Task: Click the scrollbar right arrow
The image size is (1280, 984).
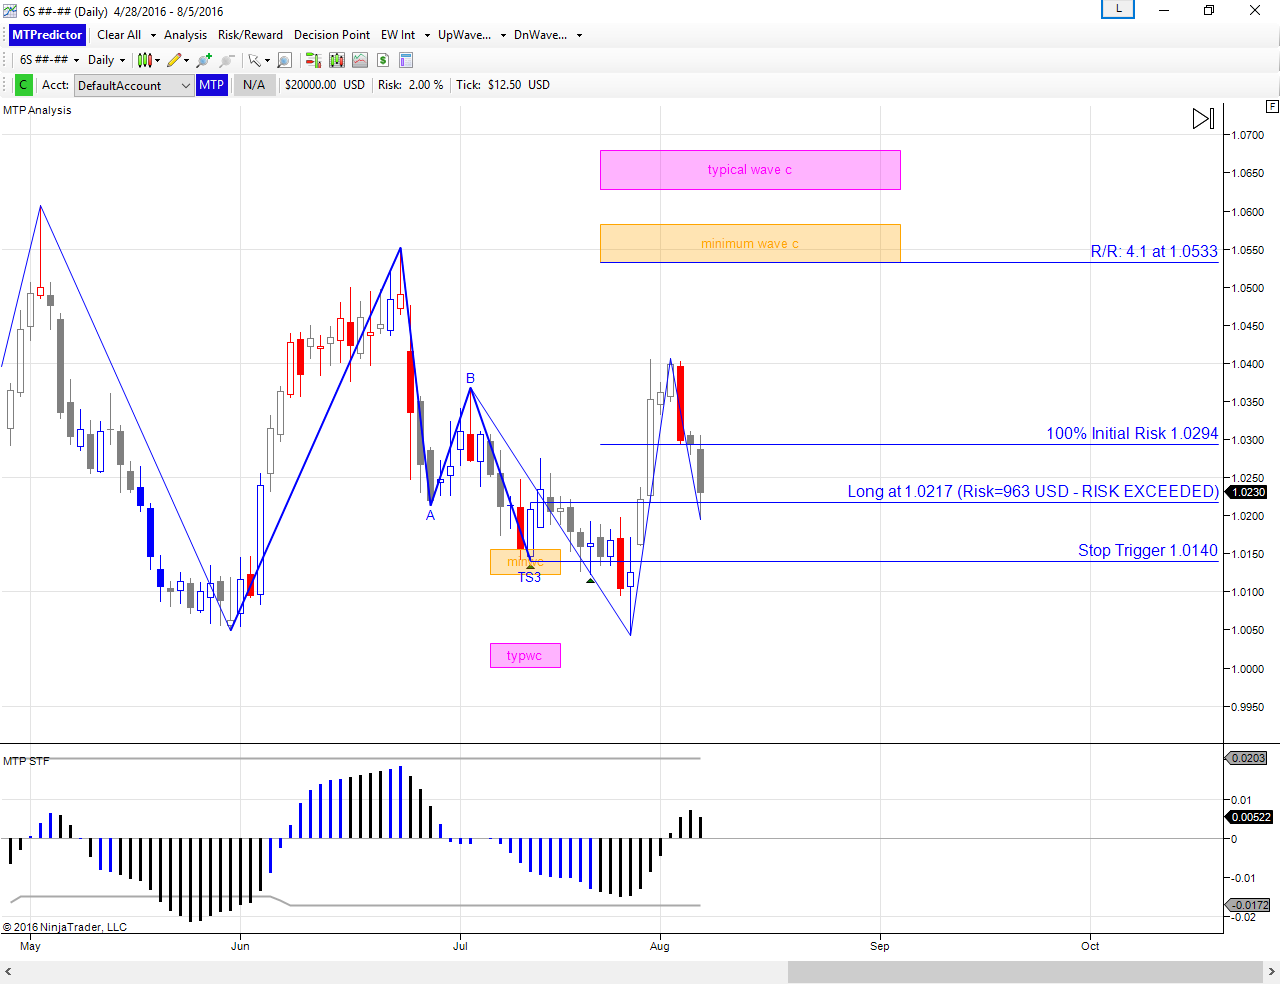Action: tap(1271, 972)
